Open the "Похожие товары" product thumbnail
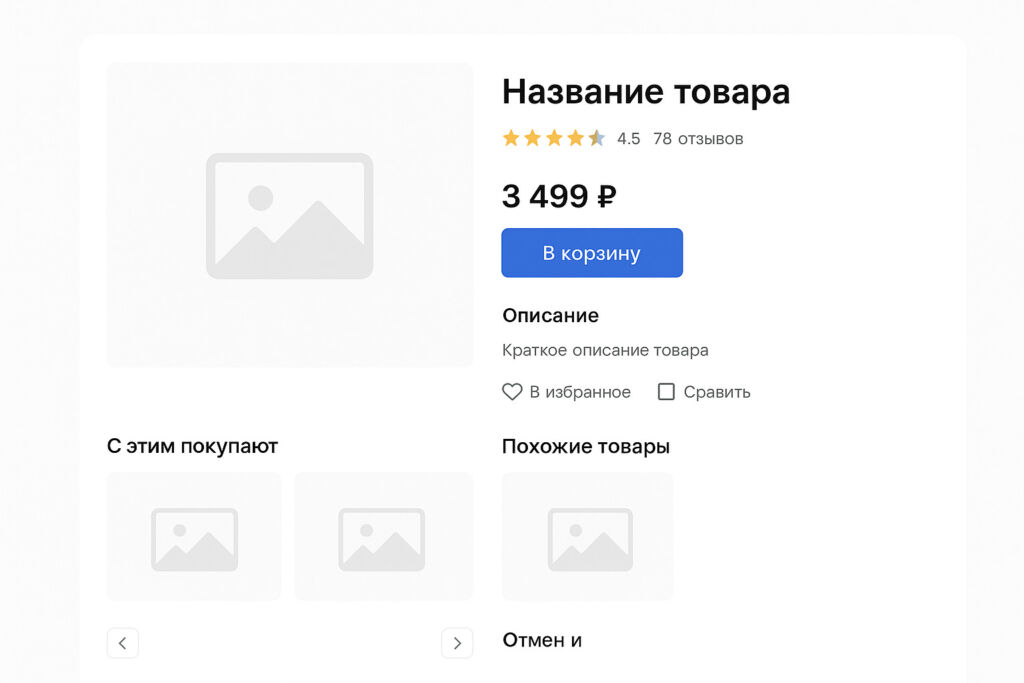The height and width of the screenshot is (683, 1024). point(588,537)
